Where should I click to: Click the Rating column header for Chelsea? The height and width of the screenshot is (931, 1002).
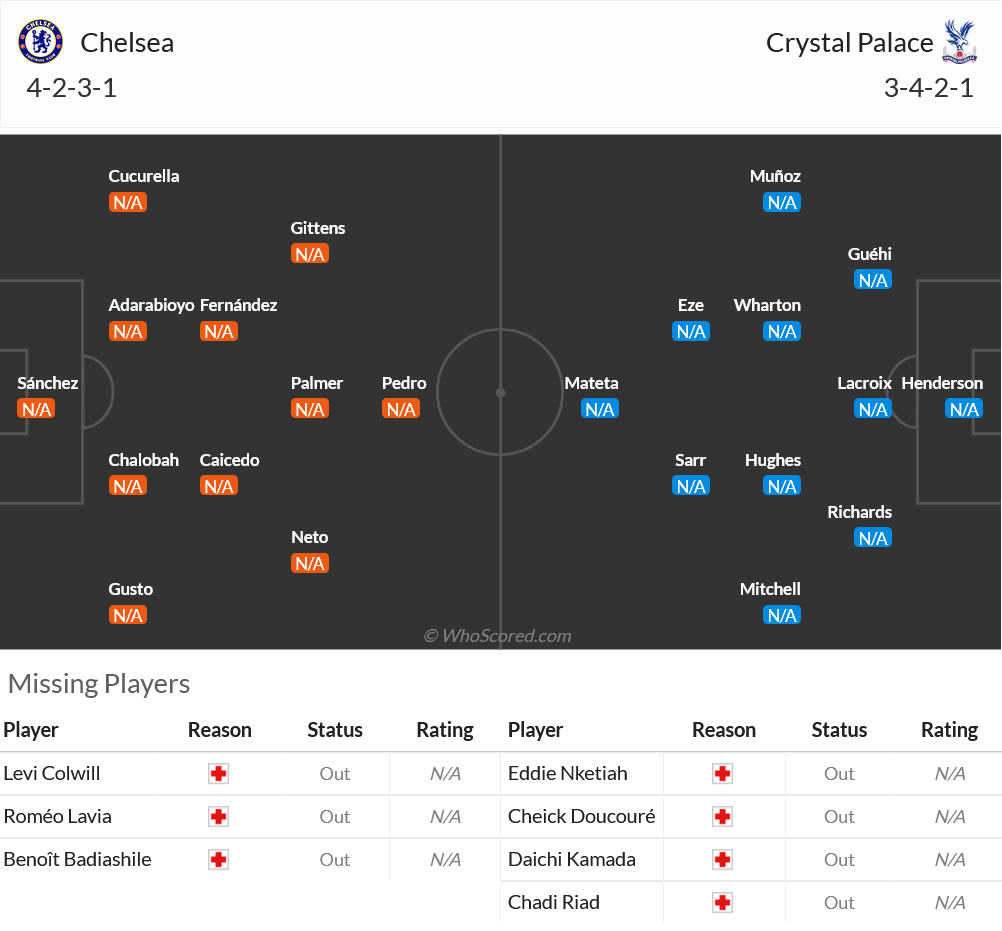[445, 730]
